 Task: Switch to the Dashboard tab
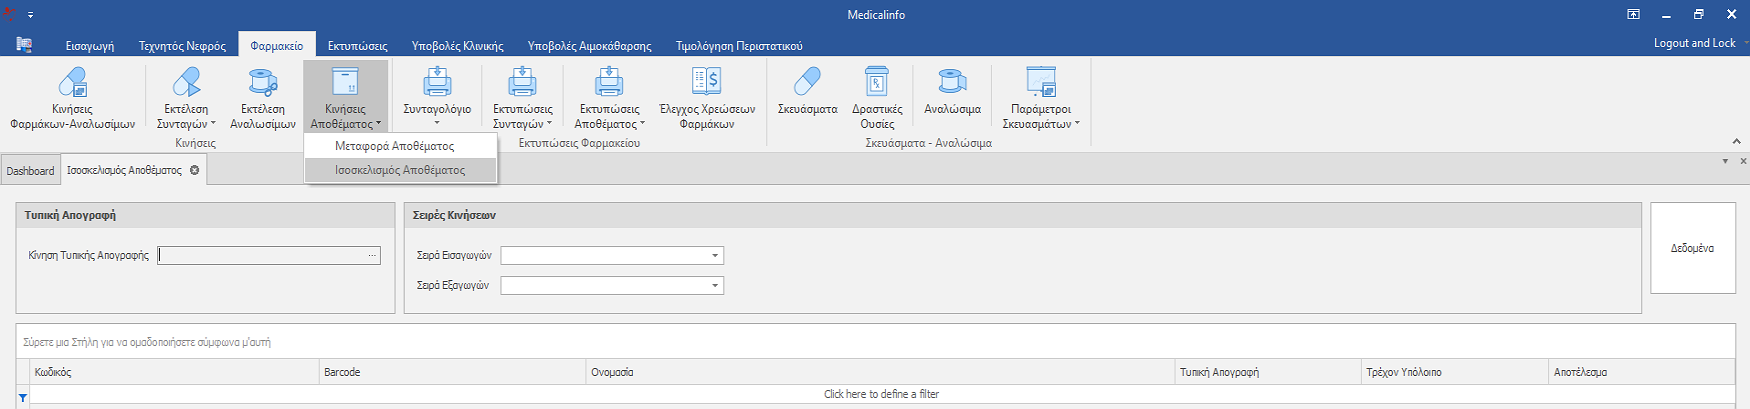tap(30, 171)
